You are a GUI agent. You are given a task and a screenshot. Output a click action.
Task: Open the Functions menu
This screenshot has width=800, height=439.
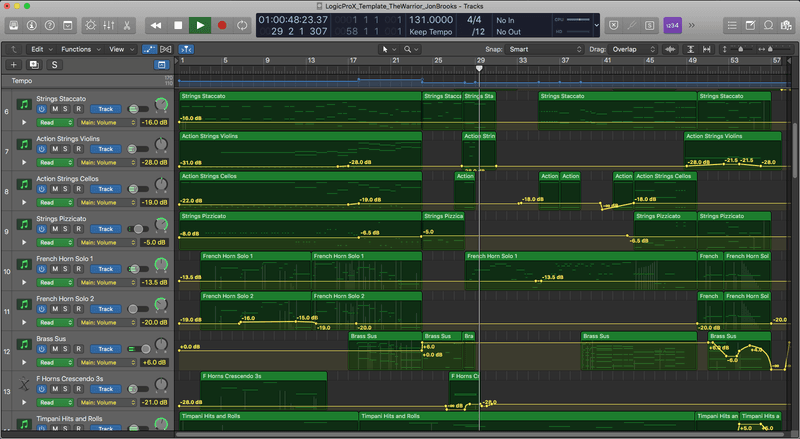[81, 49]
